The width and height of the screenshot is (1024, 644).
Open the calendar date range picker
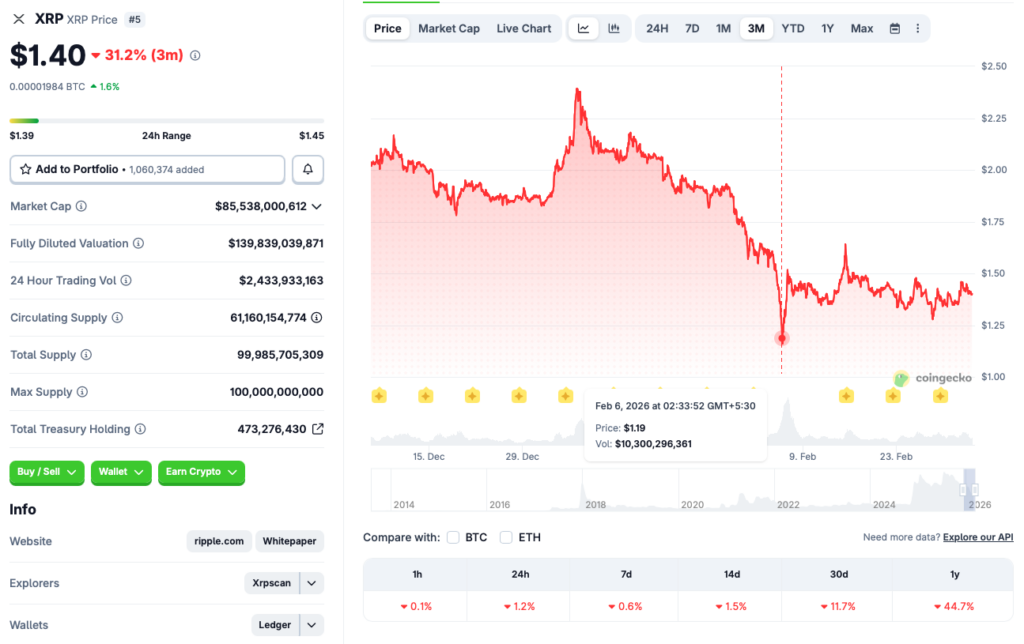pyautogui.click(x=895, y=28)
